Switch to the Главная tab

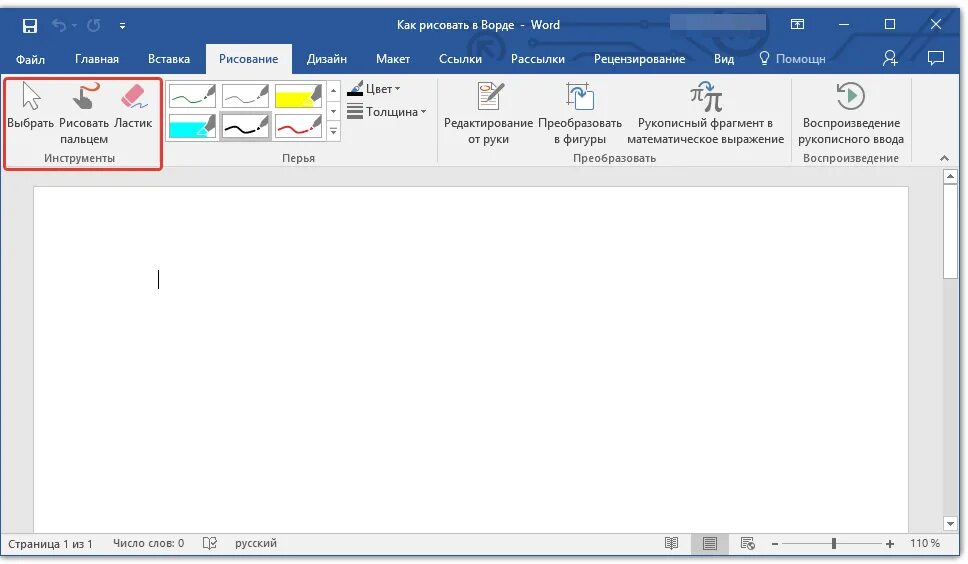[97, 59]
